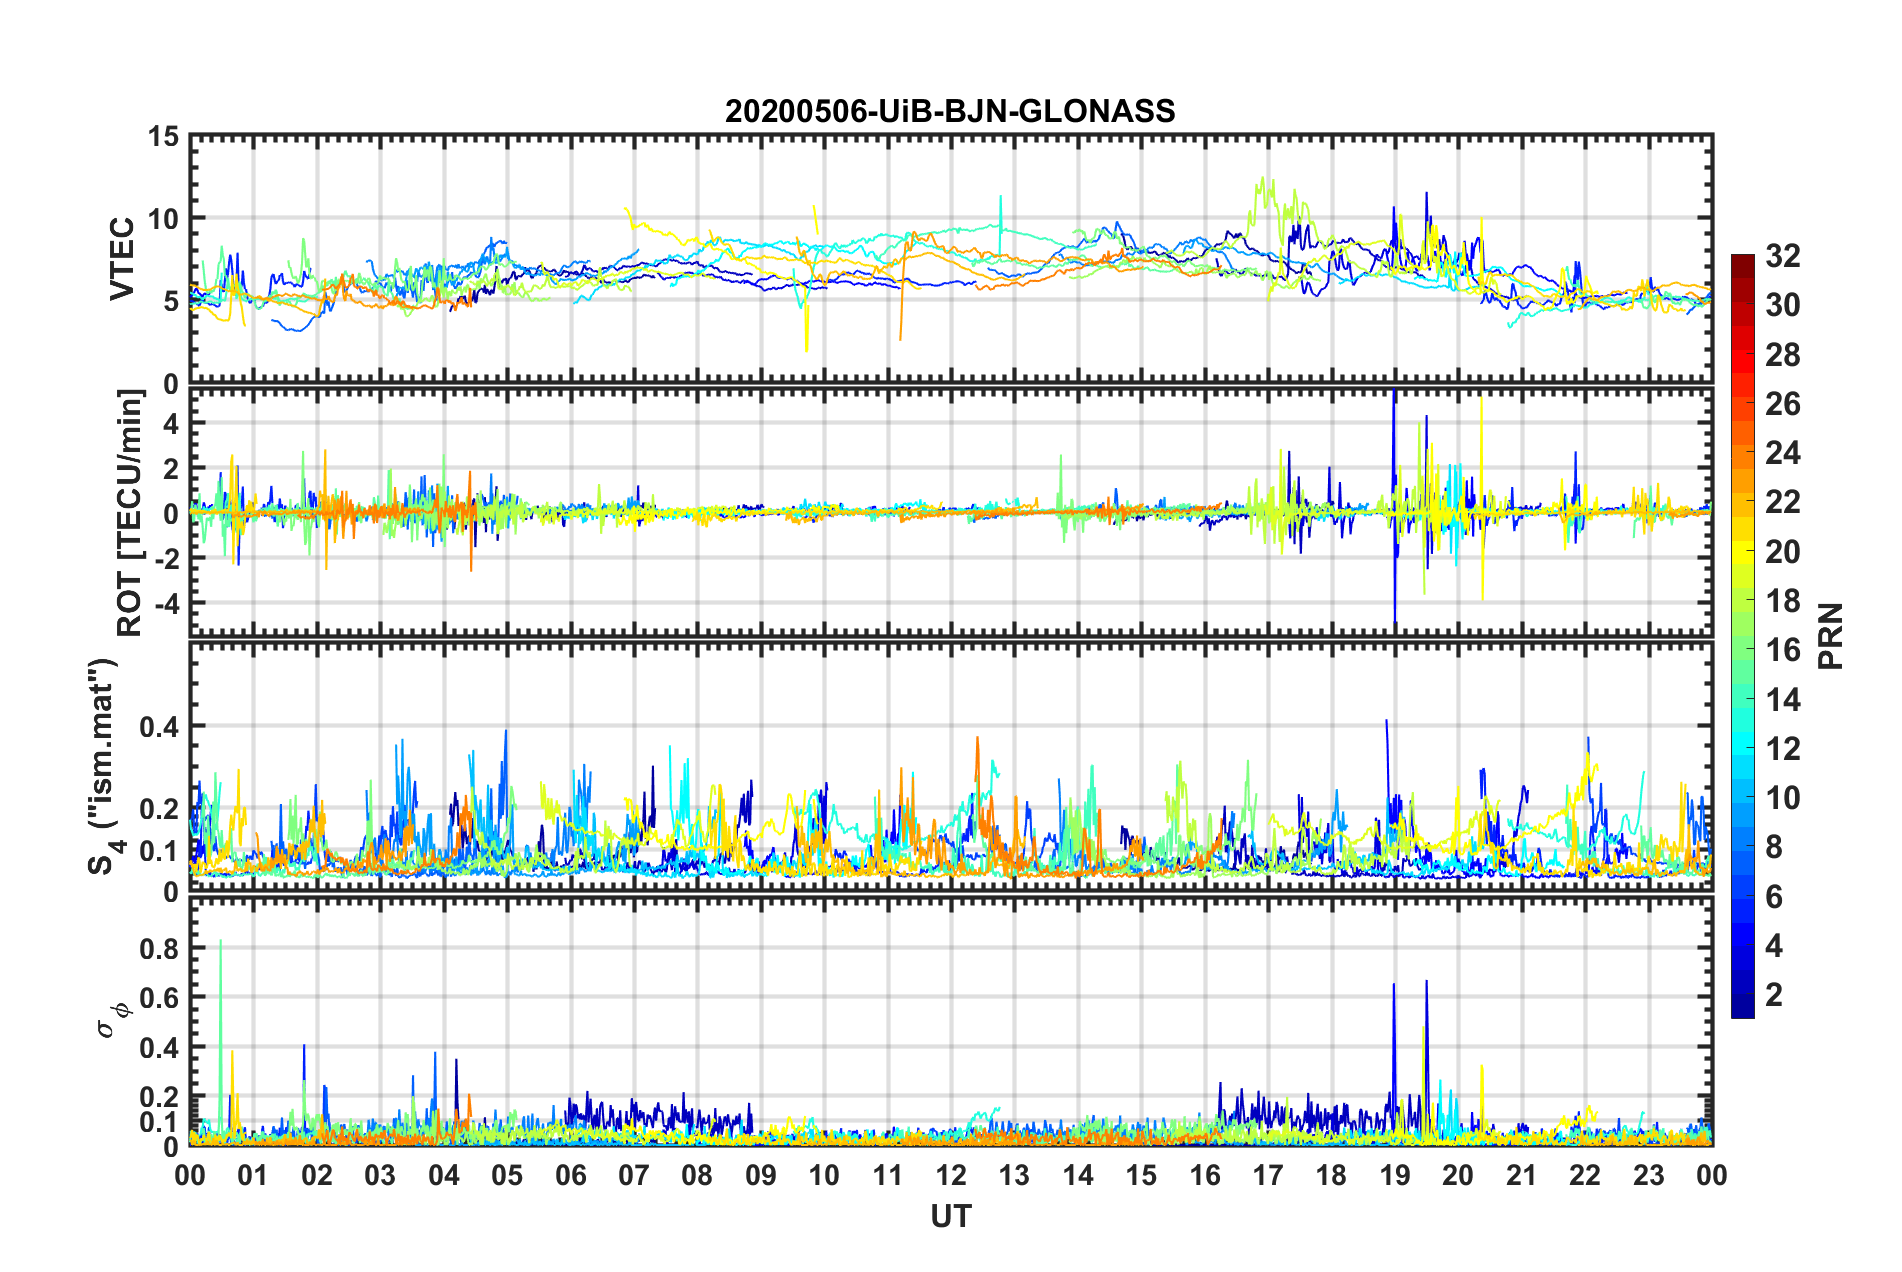This screenshot has height=1272, width=1902.
Task: Click the PRN colorbar
Action: (1742, 636)
